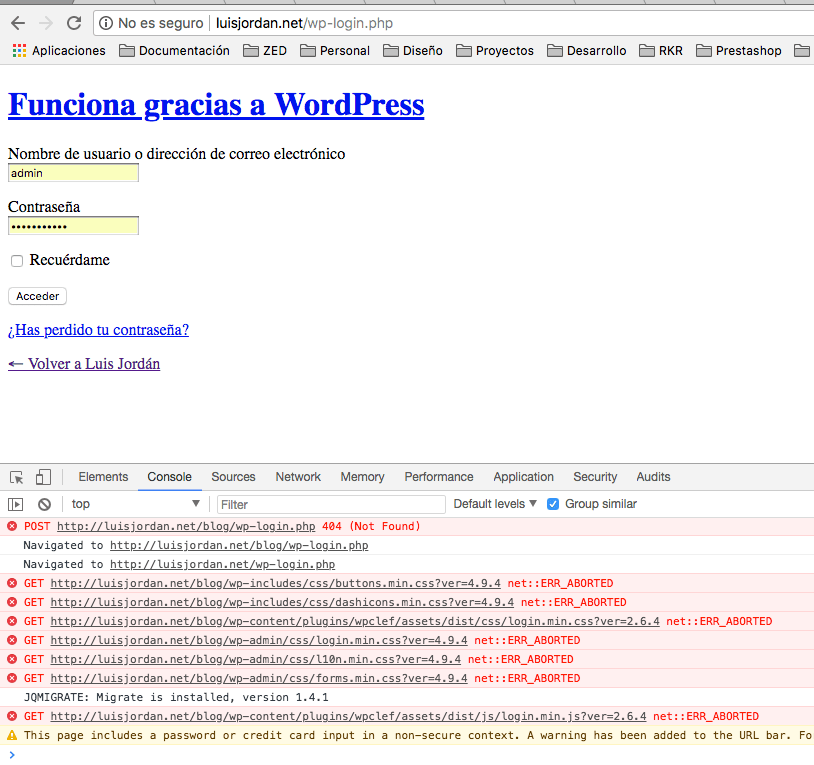Open the Prestashop bookmark folder

739,50
